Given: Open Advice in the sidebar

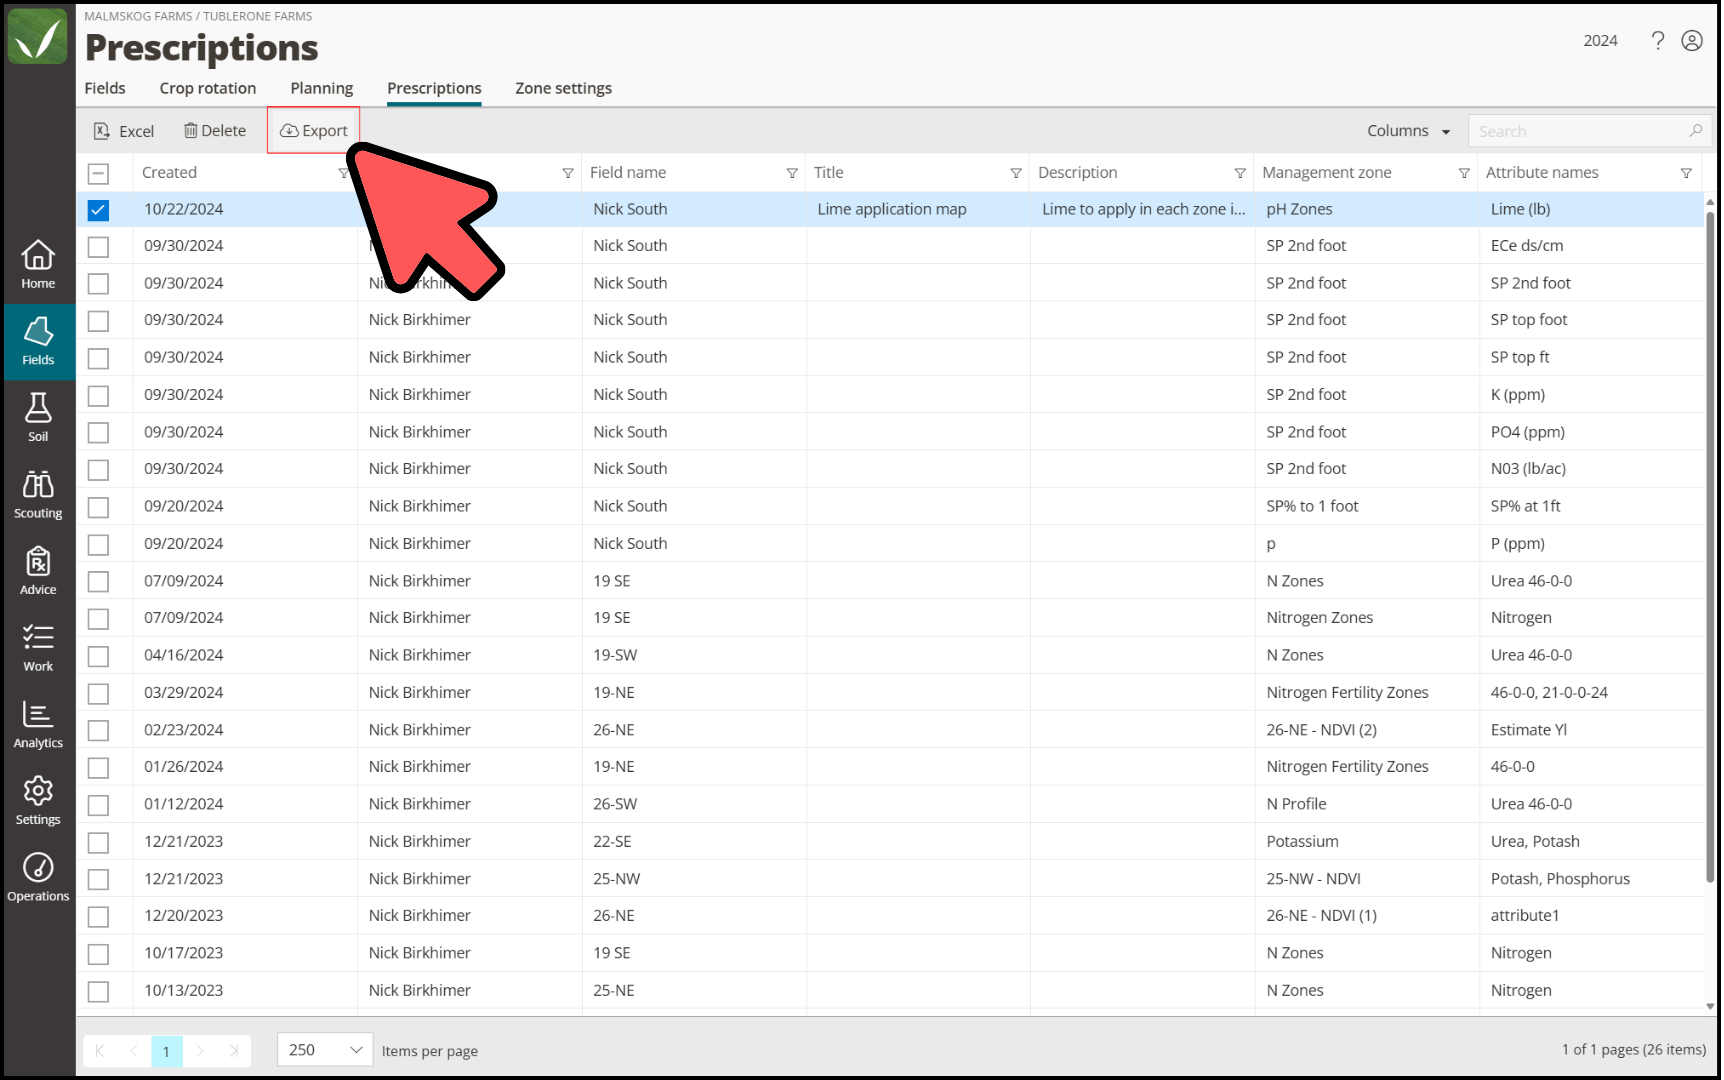Looking at the screenshot, I should click(x=38, y=572).
